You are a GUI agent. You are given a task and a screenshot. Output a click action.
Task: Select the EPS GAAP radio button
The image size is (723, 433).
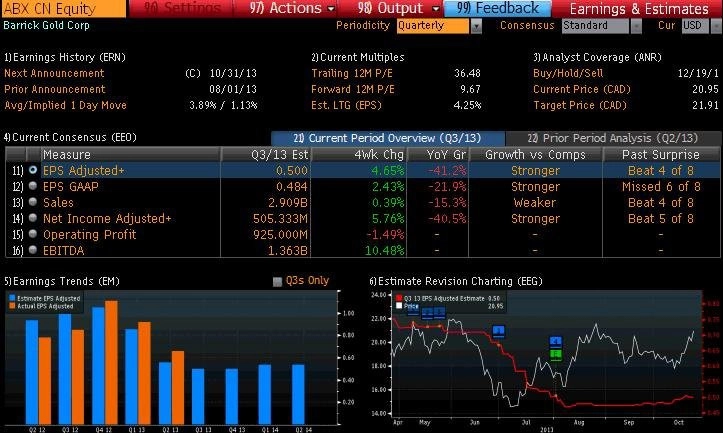point(33,186)
